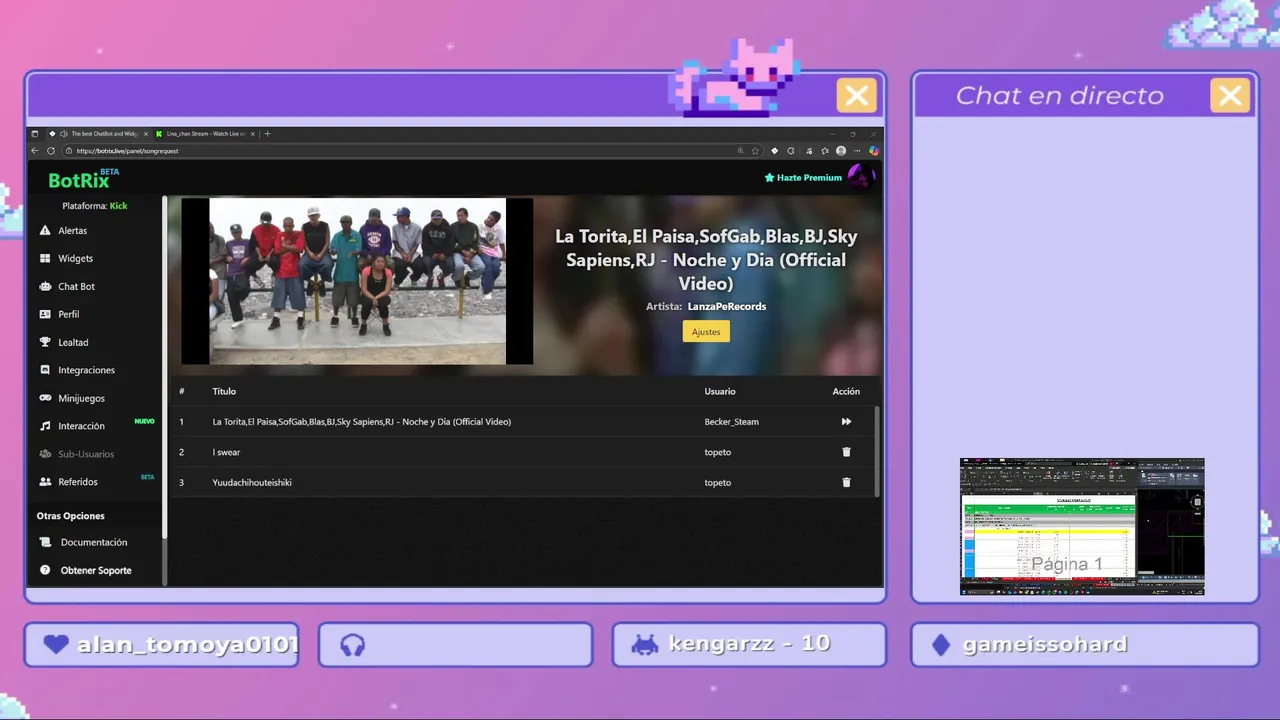Click the Título column header
The width and height of the screenshot is (1280, 720).
[x=224, y=391]
